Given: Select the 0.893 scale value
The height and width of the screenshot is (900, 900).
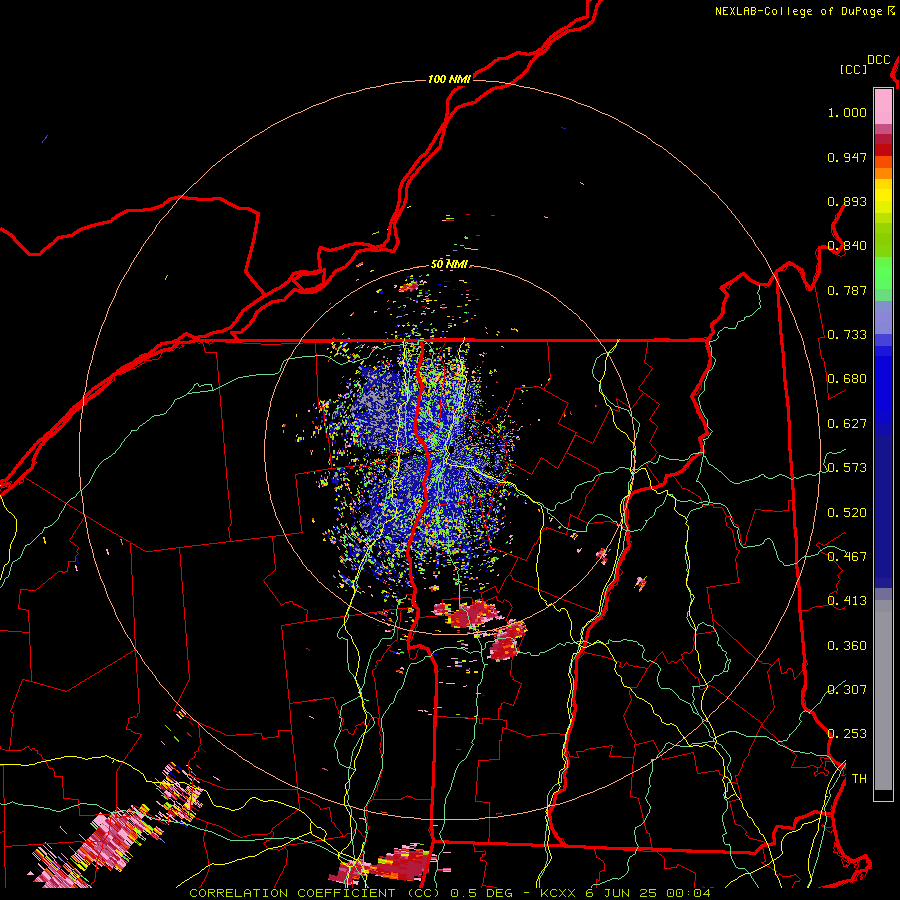Looking at the screenshot, I should 847,201.
